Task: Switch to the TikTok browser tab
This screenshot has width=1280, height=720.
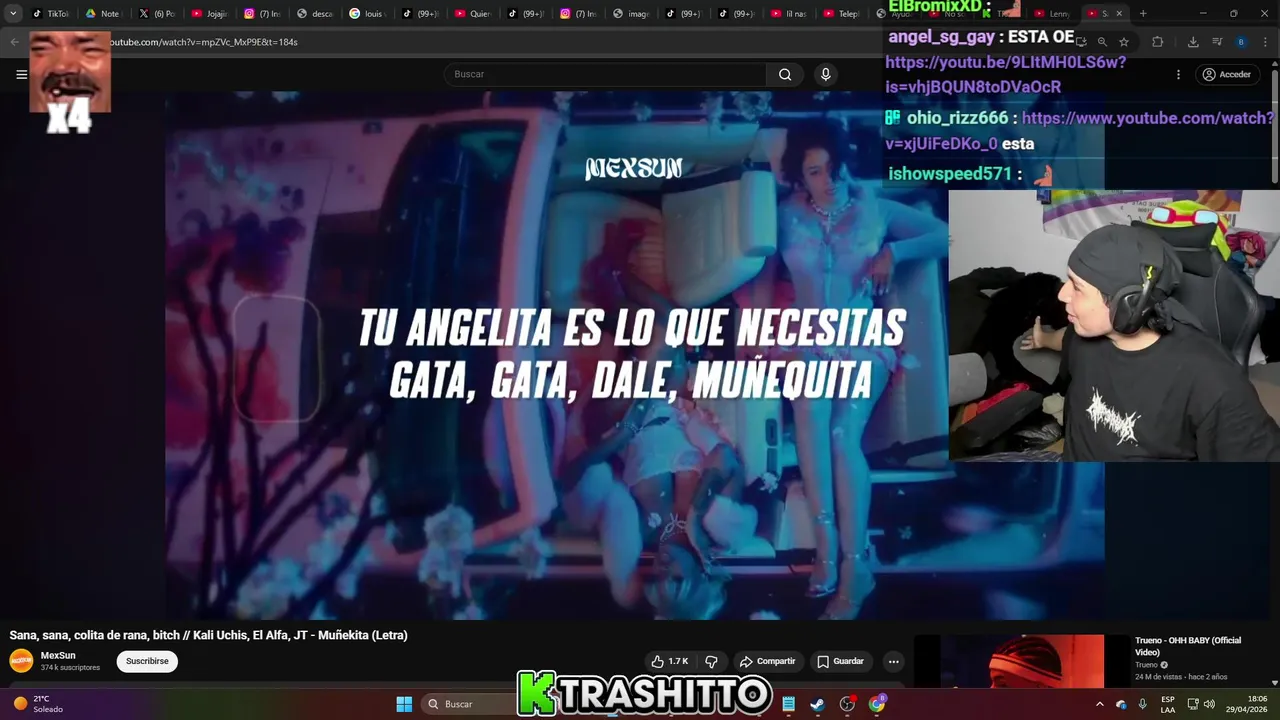Action: pos(50,14)
